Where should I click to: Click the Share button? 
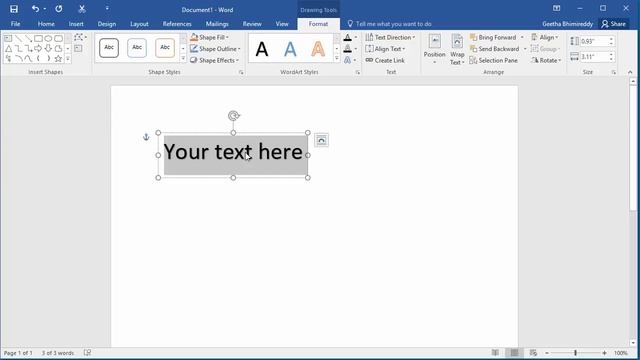click(613, 24)
